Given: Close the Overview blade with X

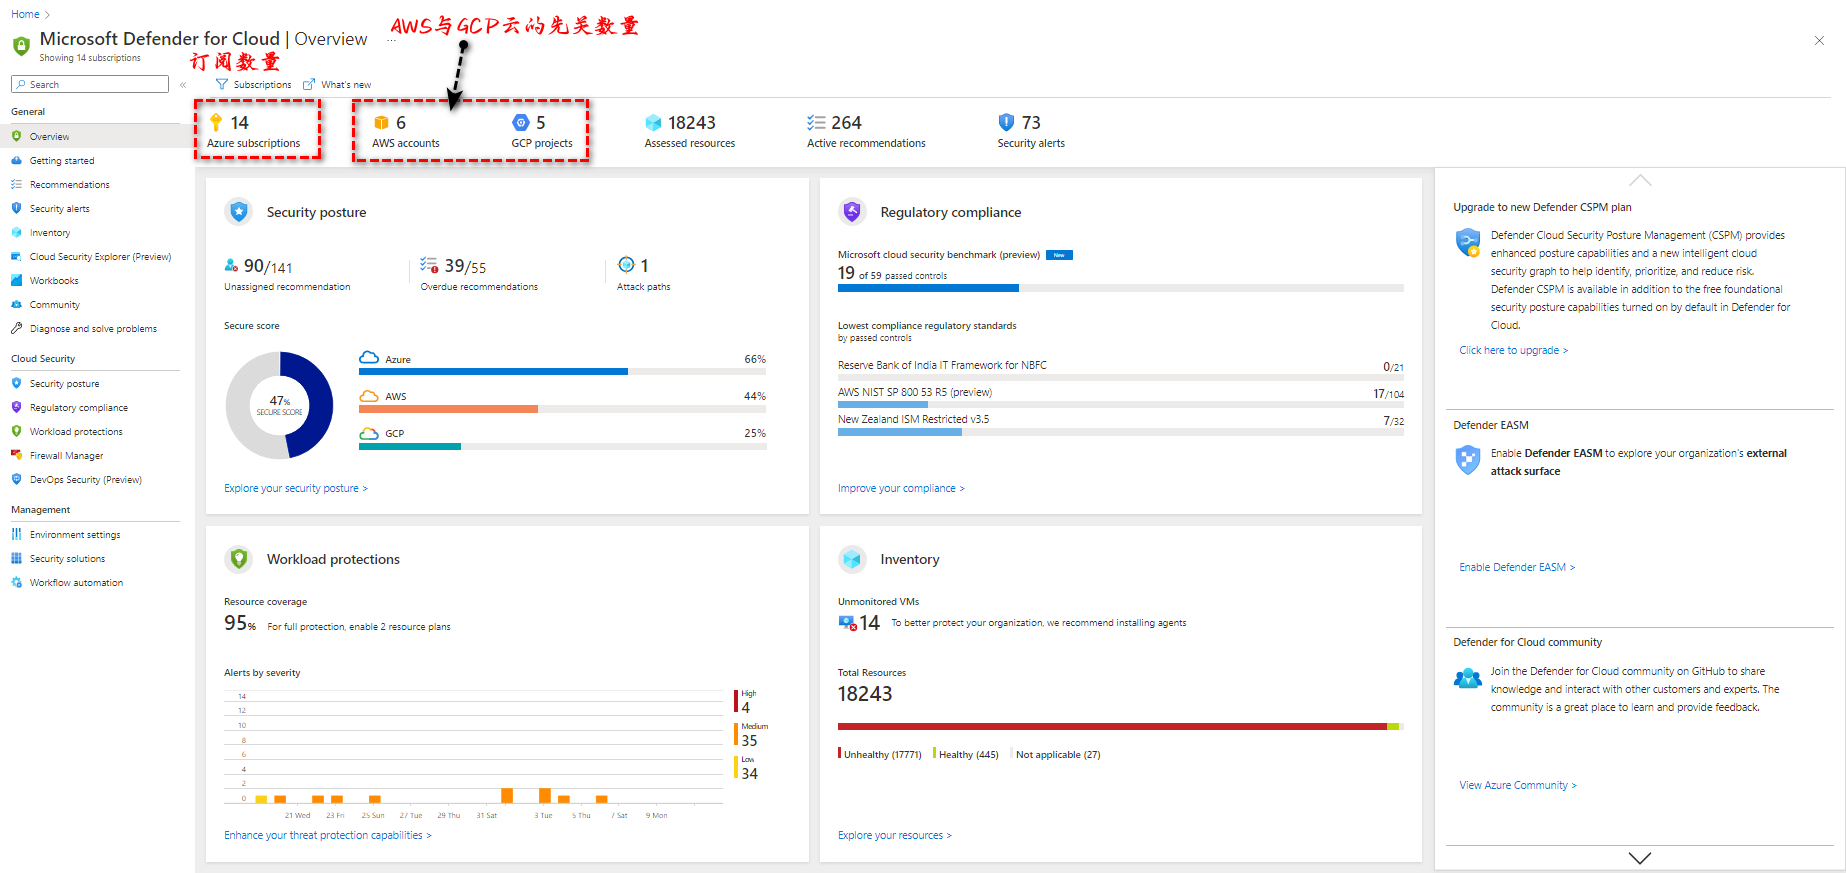Looking at the screenshot, I should [x=1819, y=41].
